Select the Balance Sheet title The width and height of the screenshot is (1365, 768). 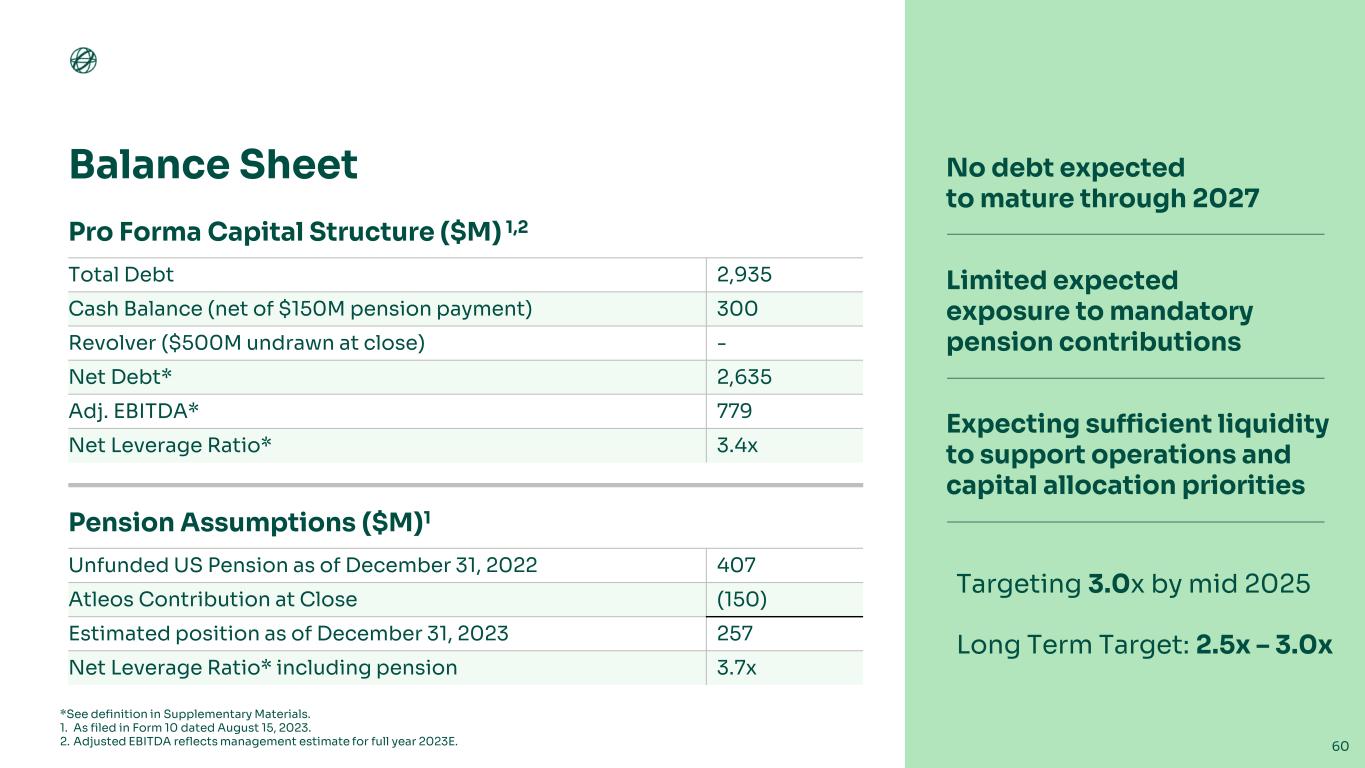click(213, 165)
